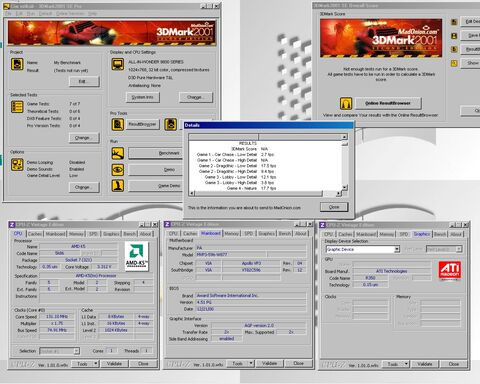480x384 pixels.
Task: Click Close in the CPU-Z window showing the Graphics tab
Action: (454, 364)
